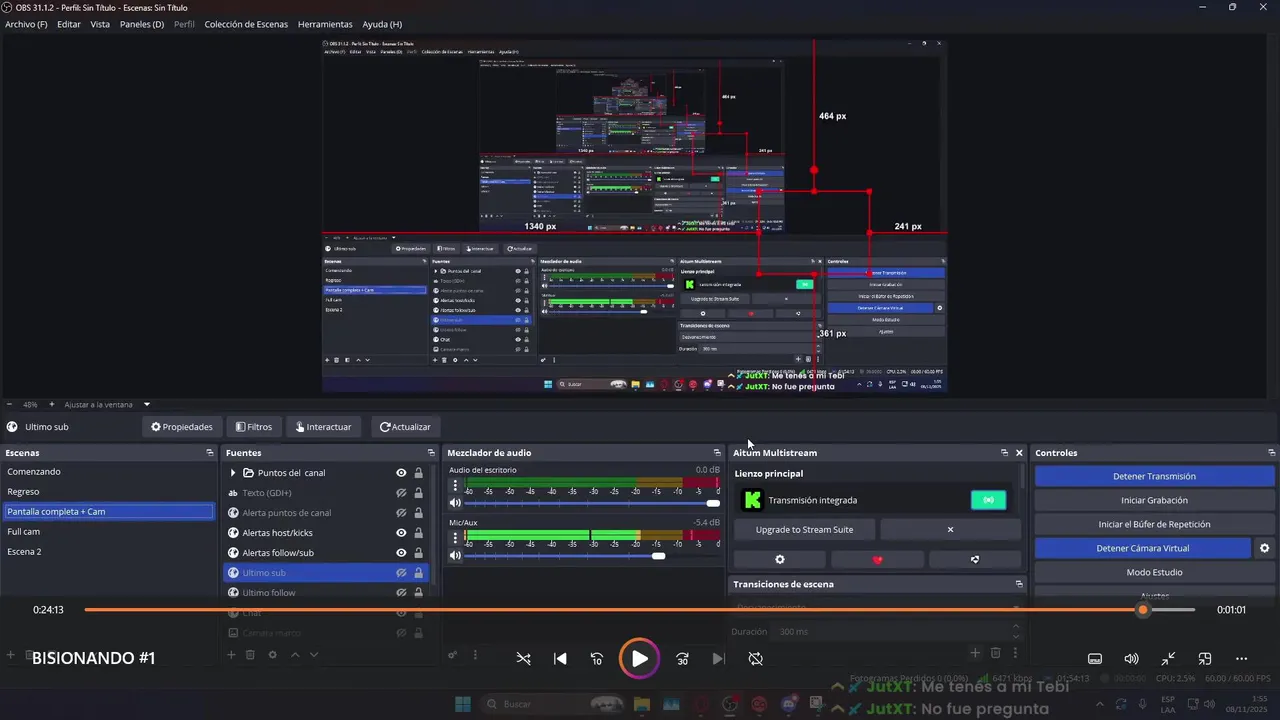Show the Texto (GDI+) source
The height and width of the screenshot is (720, 1280).
(x=401, y=493)
